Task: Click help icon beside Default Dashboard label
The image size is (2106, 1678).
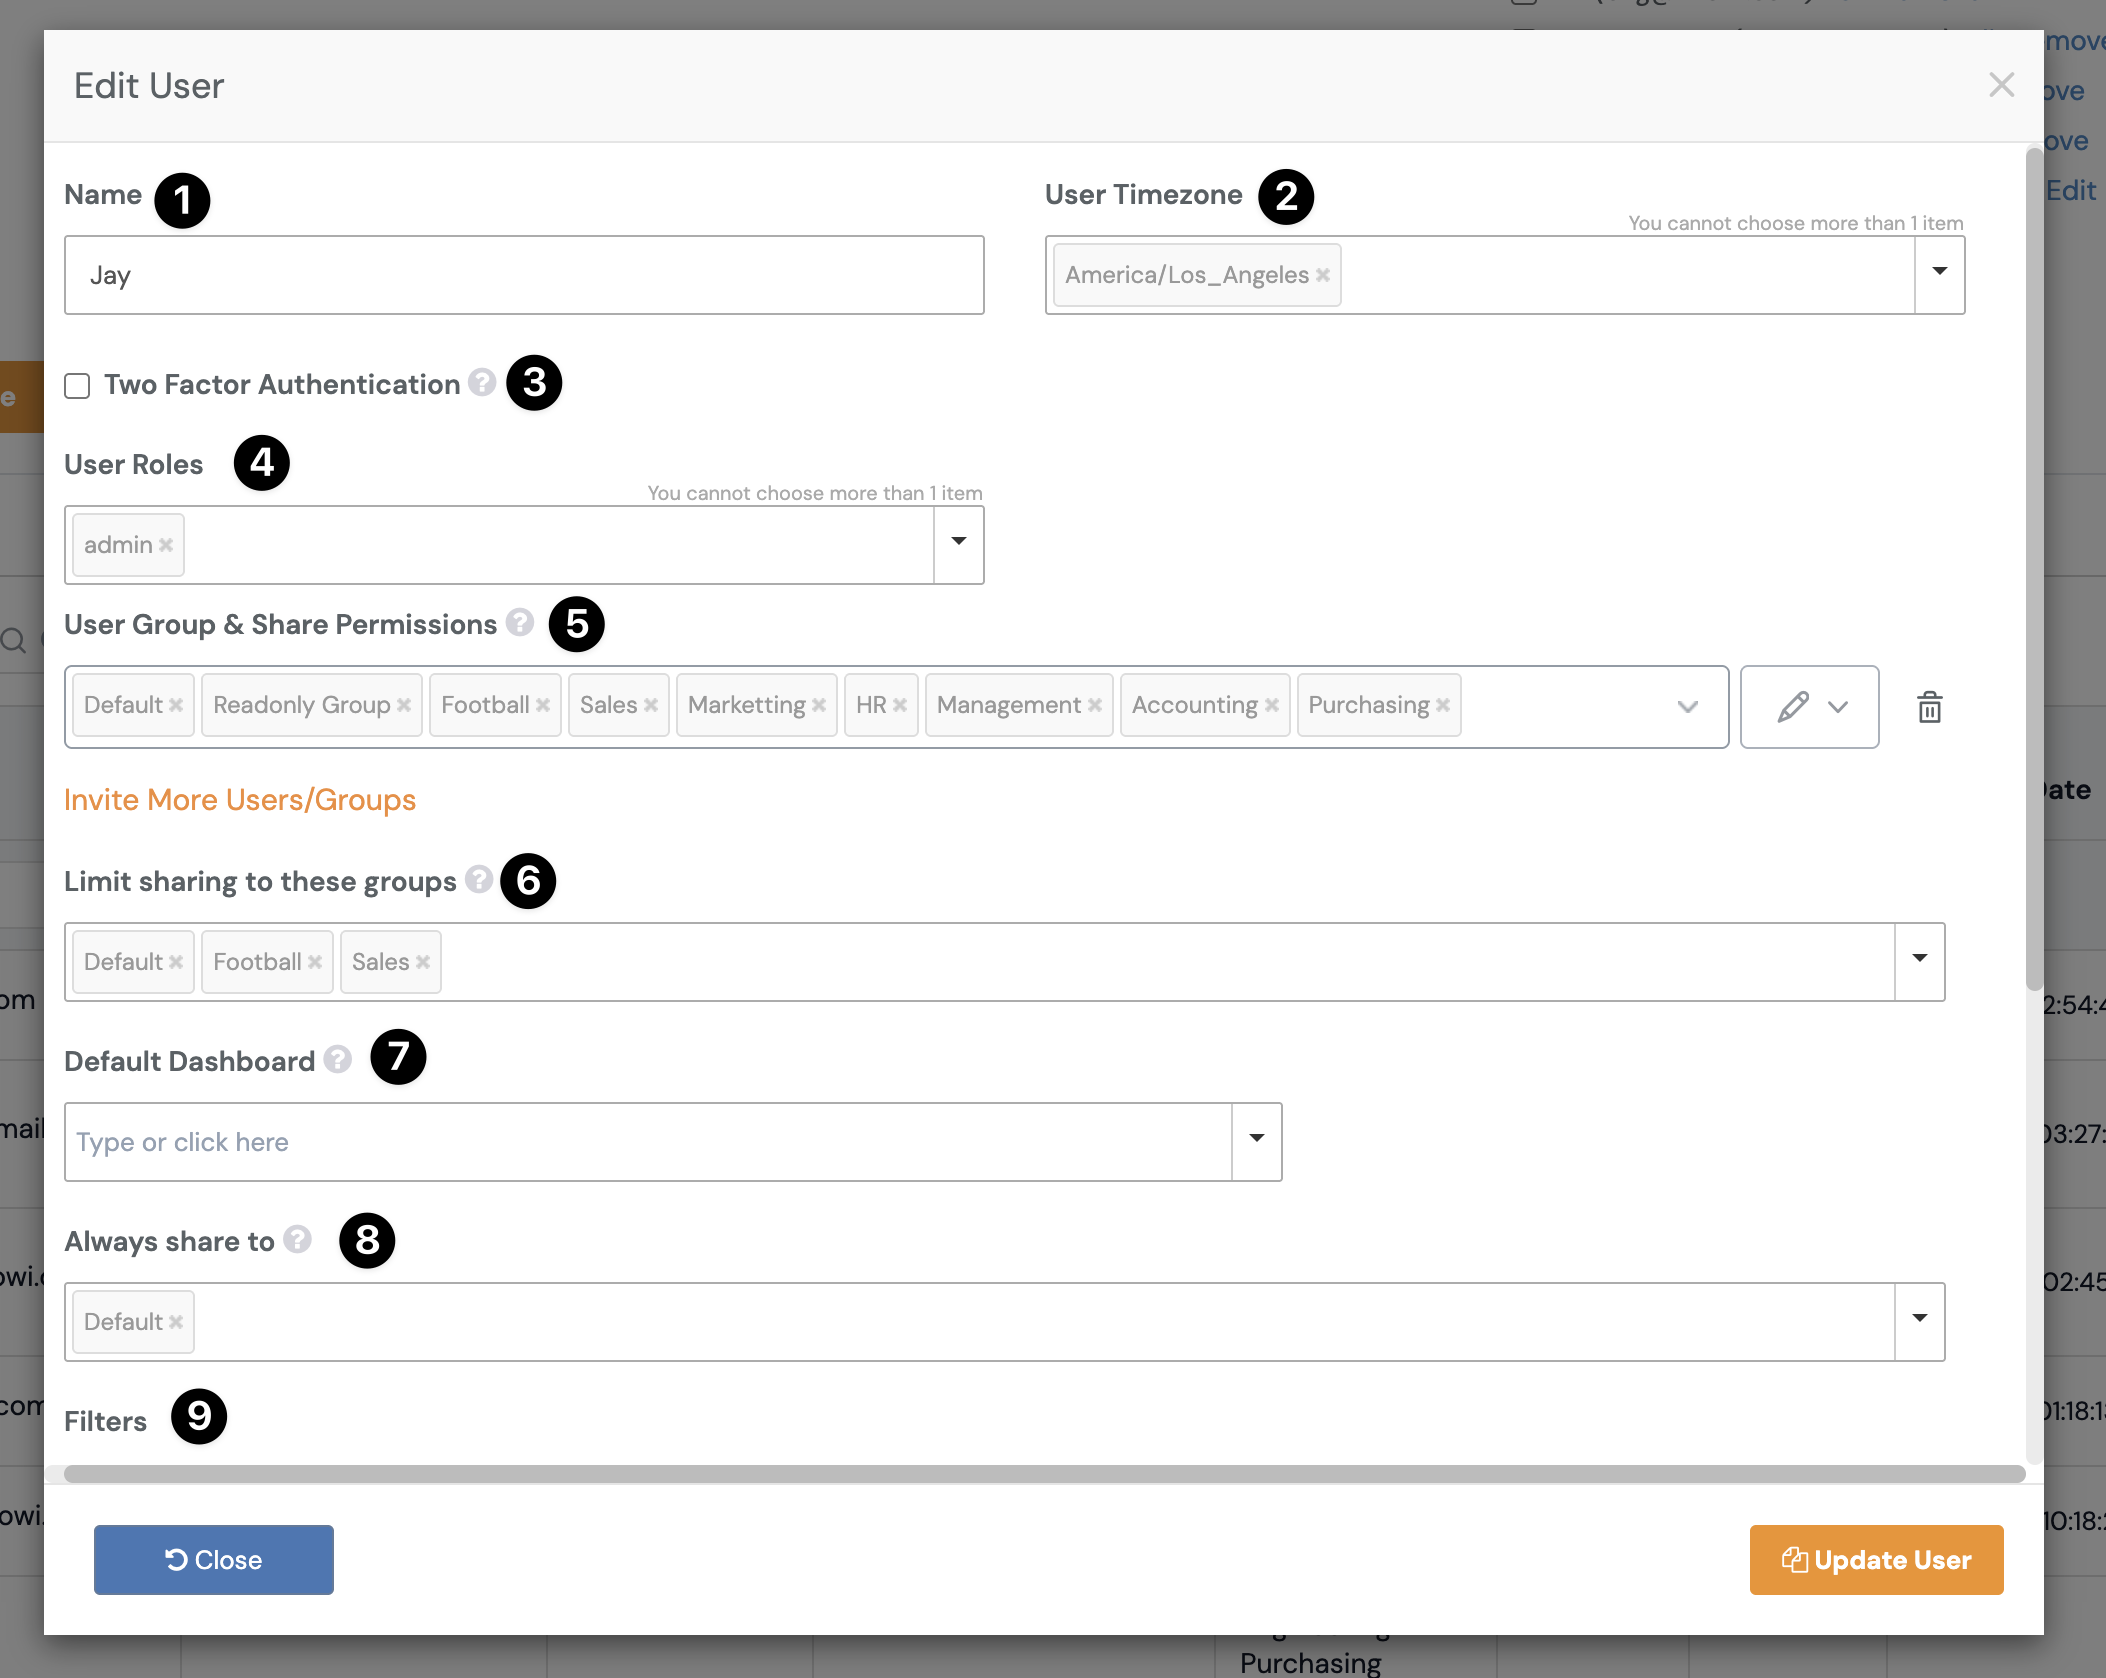Action: (338, 1059)
